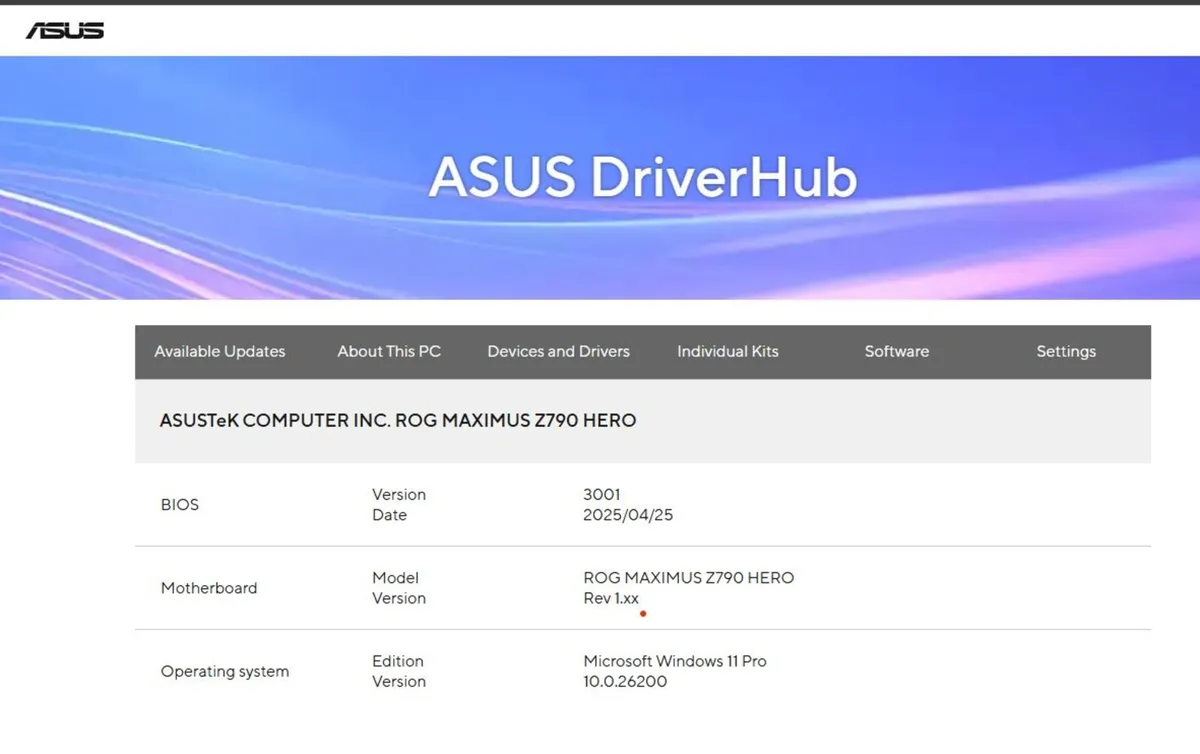Click the motherboard model value ROG MAXIMUS Z790 HERO
Screen dimensions: 1200x754
coord(688,578)
